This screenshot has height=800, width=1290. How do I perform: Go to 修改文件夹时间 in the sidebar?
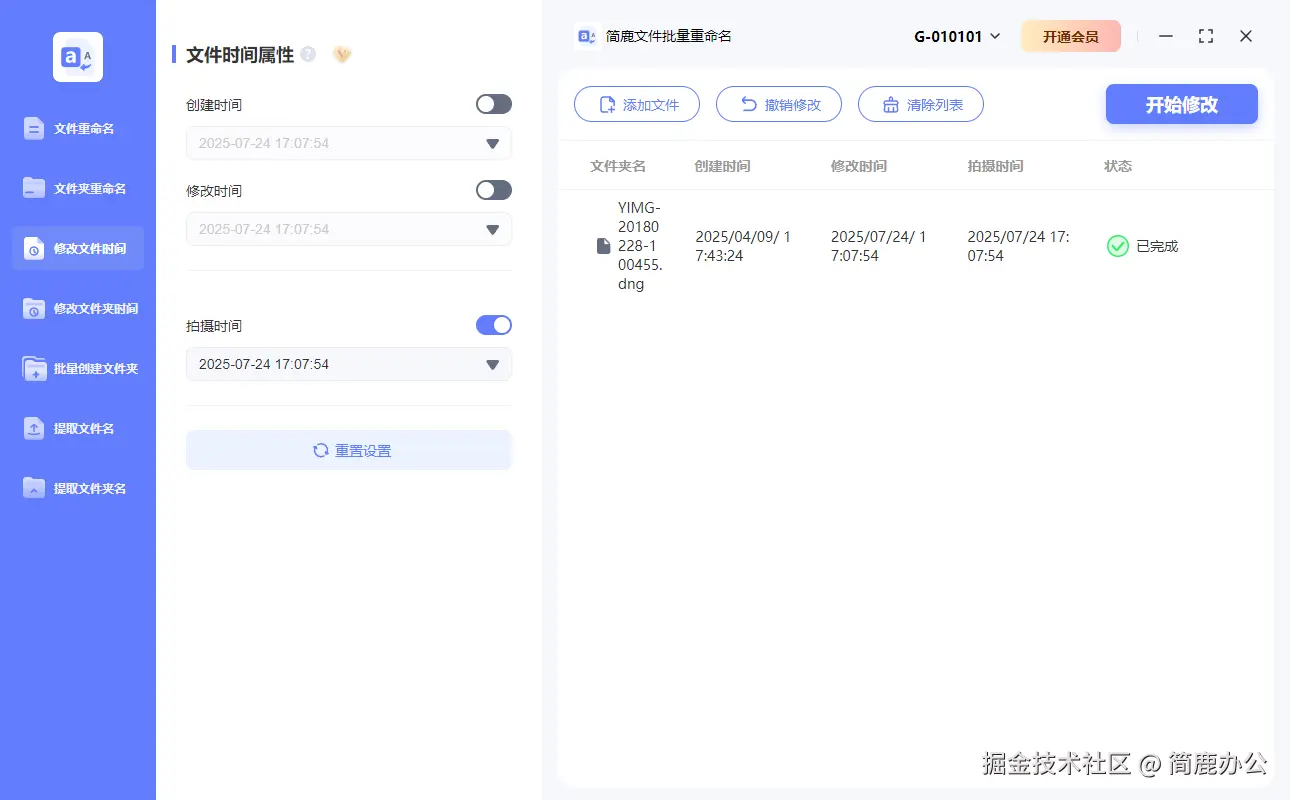click(x=78, y=308)
